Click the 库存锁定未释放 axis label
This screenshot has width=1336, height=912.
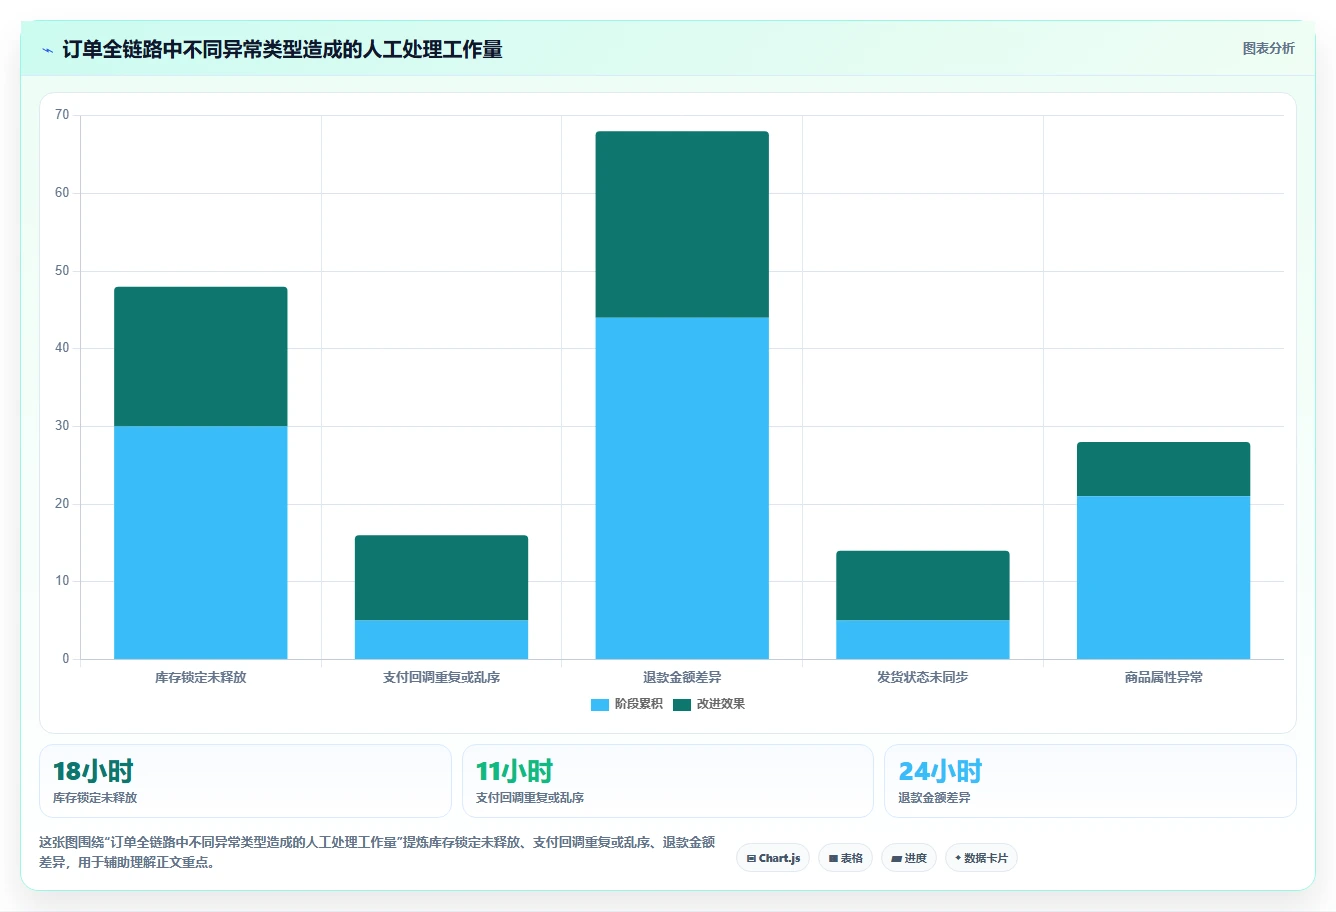pyautogui.click(x=201, y=677)
